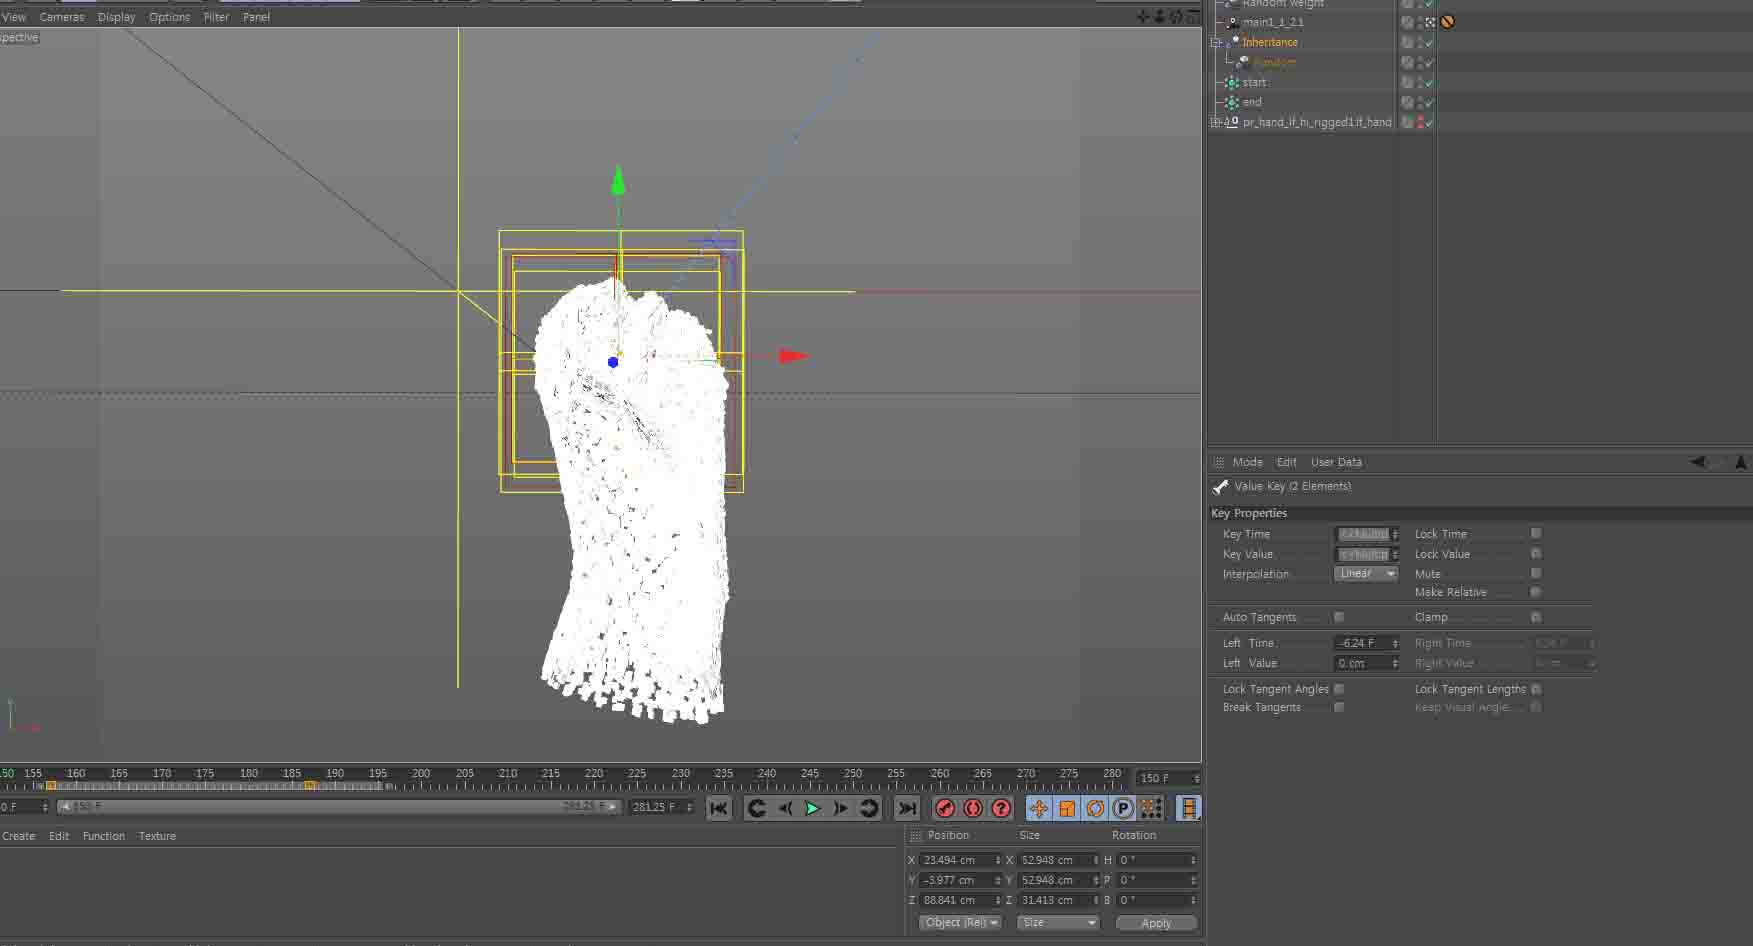1753x946 pixels.
Task: Click the Left Time stepper arrows
Action: tap(1395, 643)
